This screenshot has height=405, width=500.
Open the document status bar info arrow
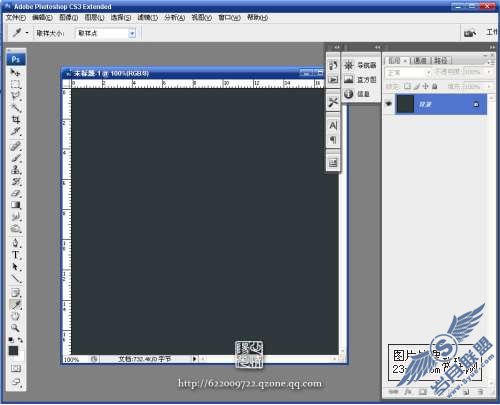[x=194, y=359]
